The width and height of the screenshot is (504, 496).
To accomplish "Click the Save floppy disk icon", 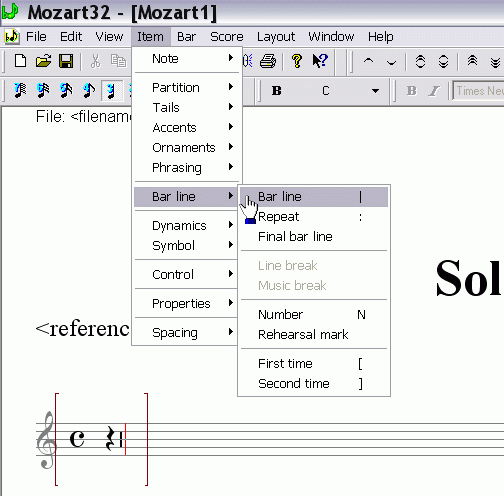I will coord(66,61).
